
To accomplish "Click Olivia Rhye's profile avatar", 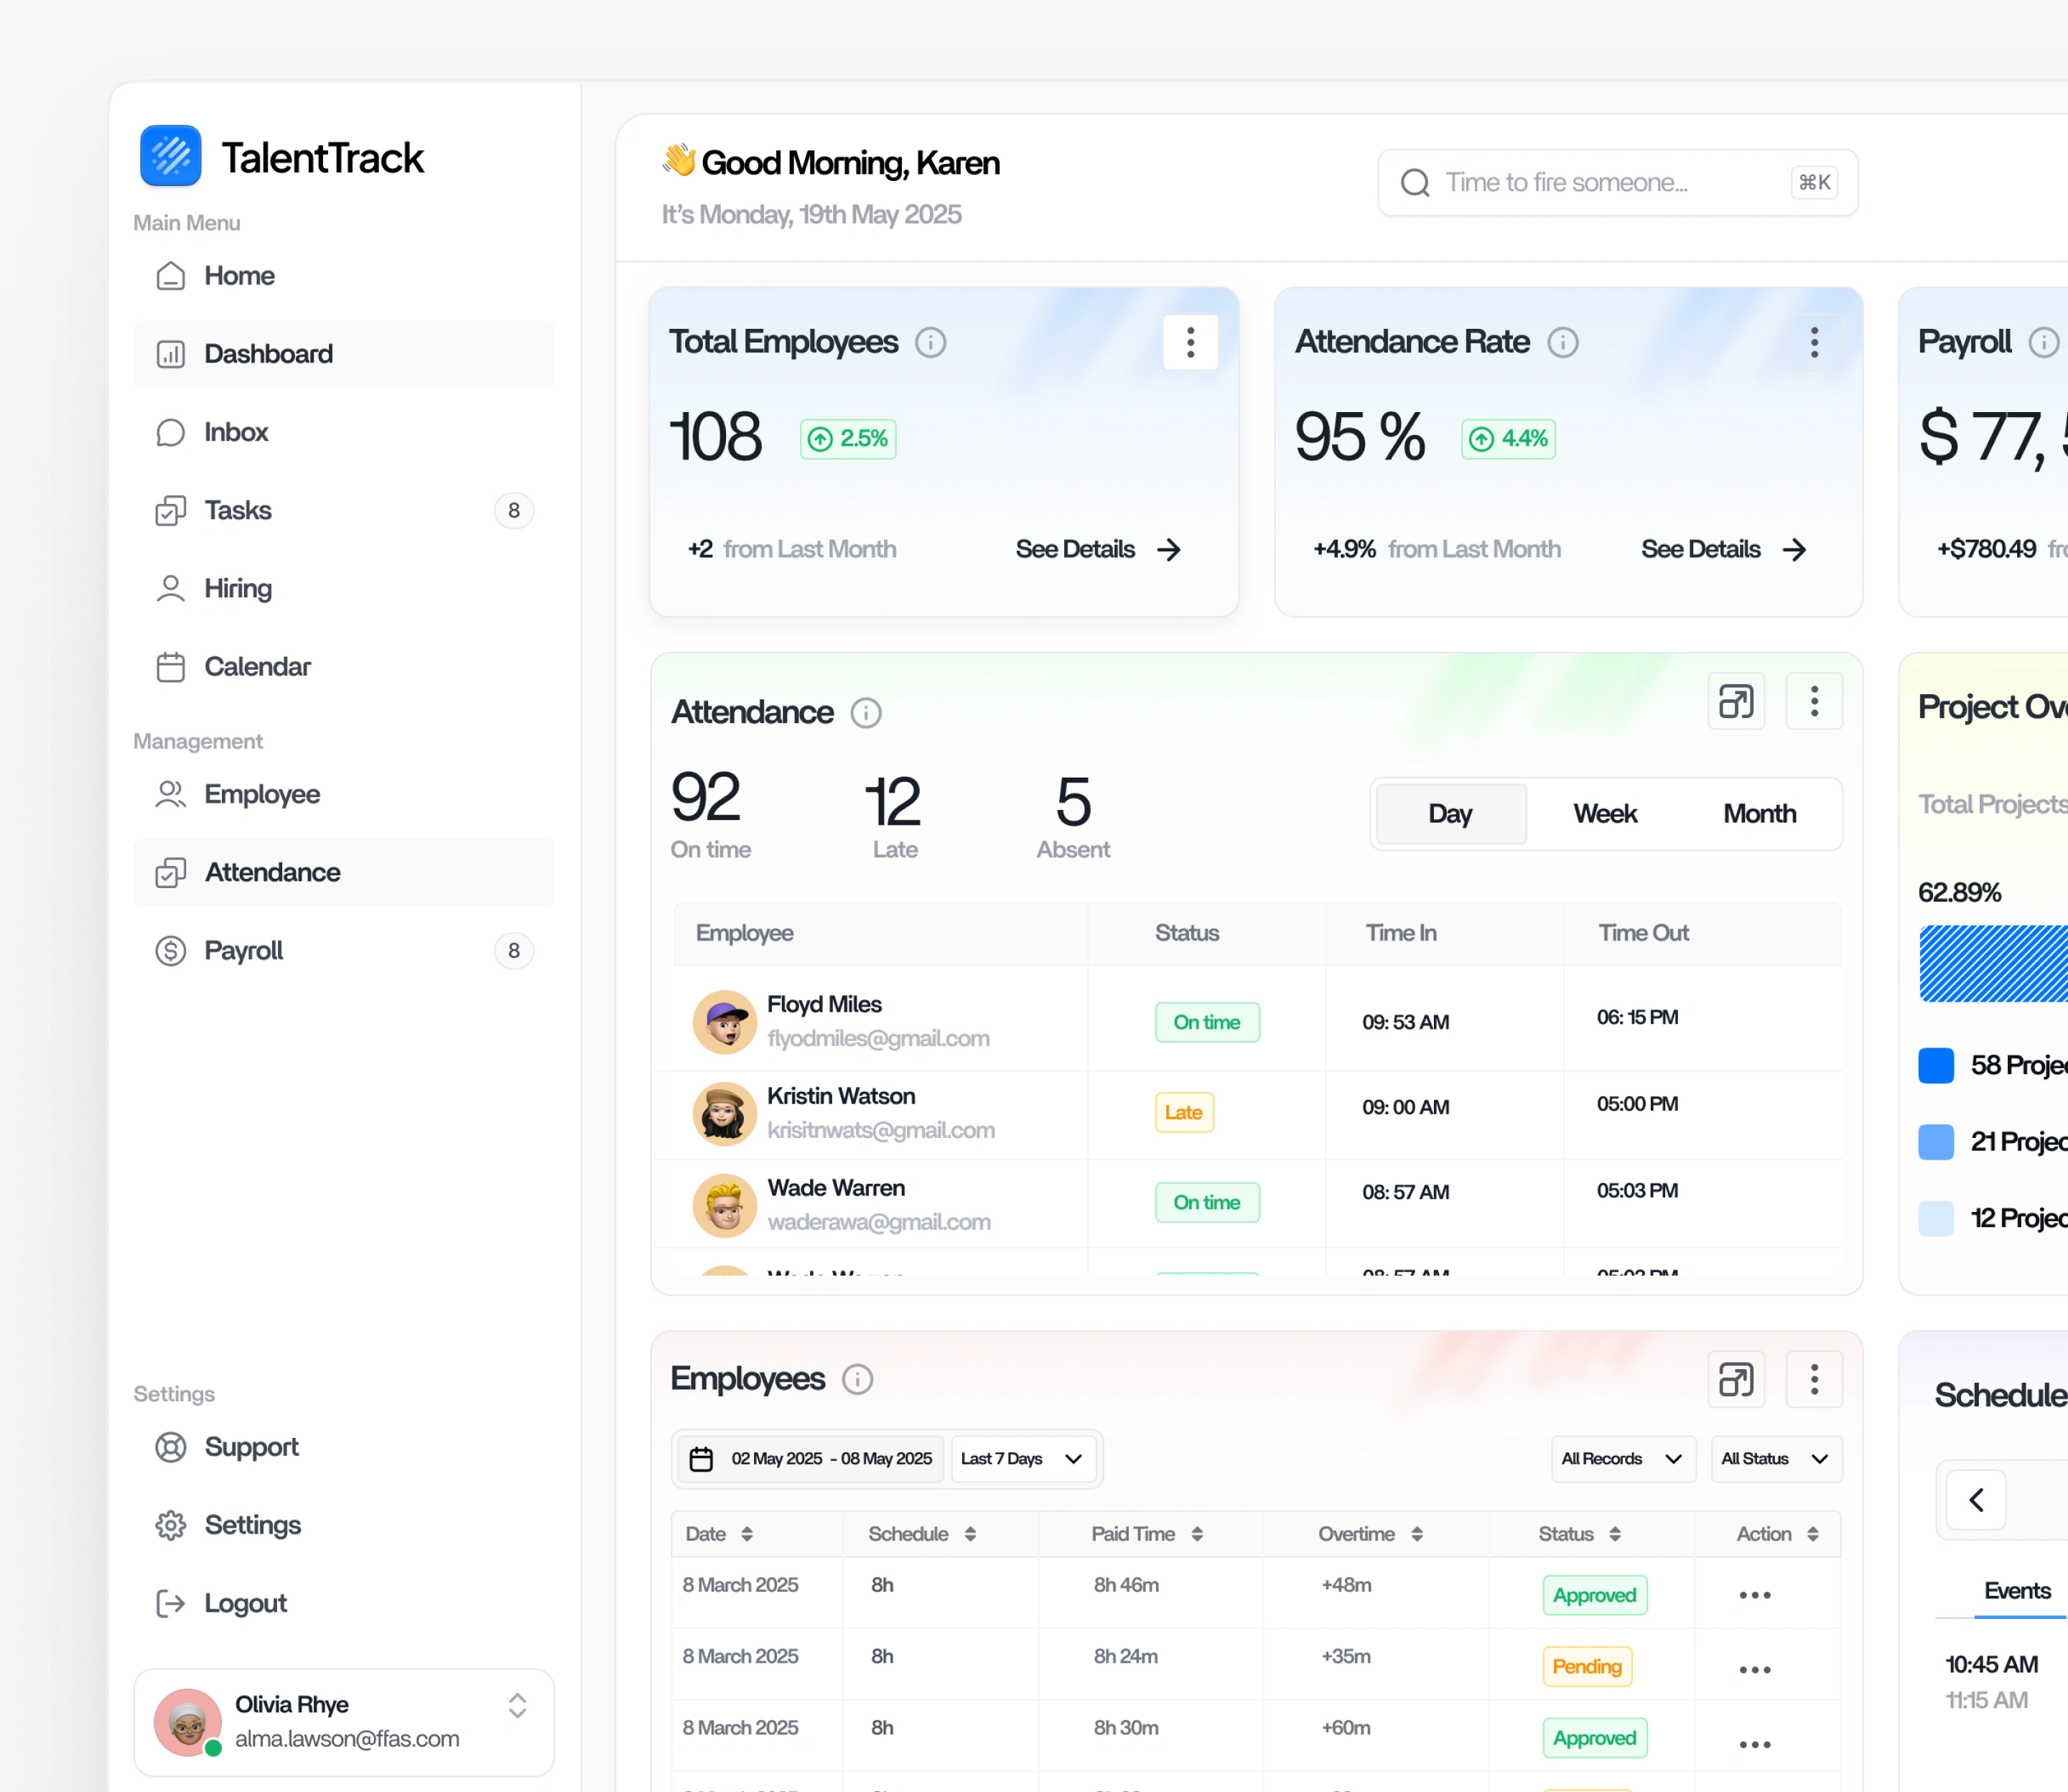I will [x=187, y=1722].
